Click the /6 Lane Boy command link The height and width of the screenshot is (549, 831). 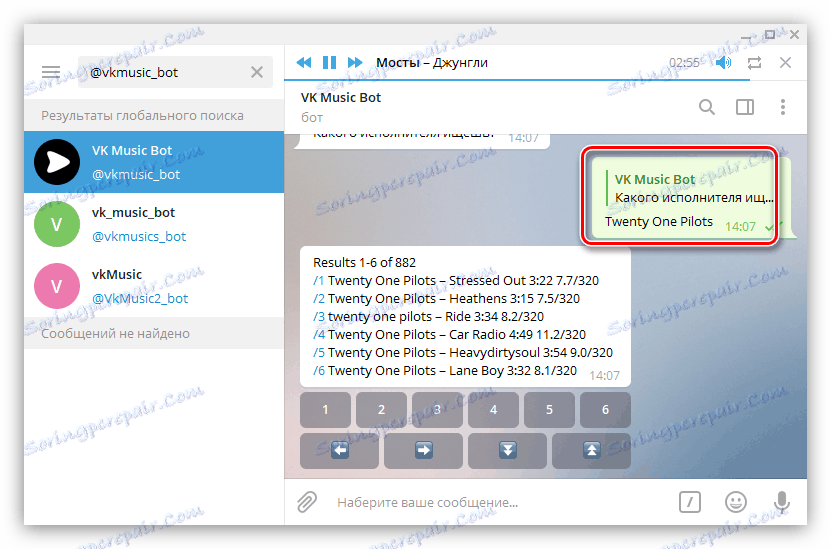319,370
